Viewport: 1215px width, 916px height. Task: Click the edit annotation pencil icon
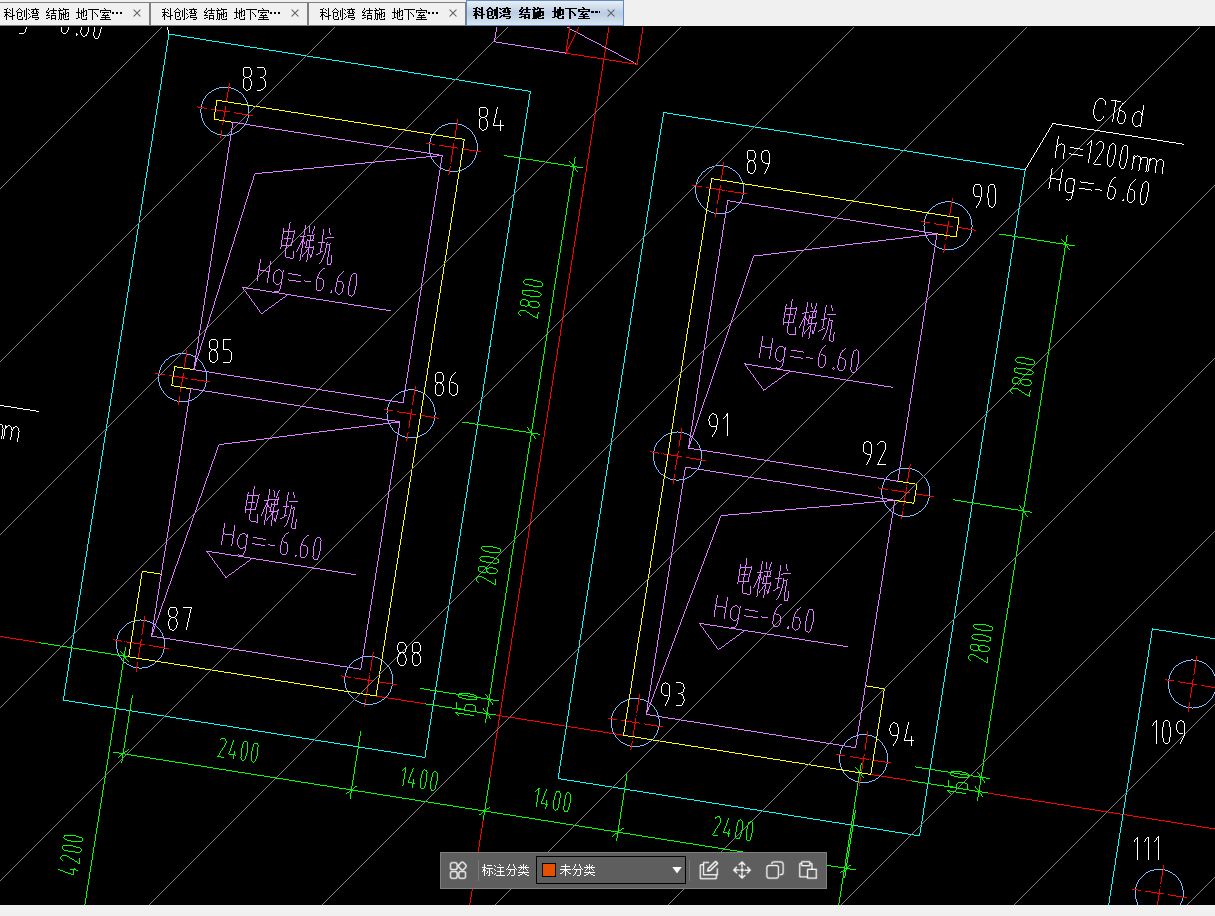(x=709, y=870)
